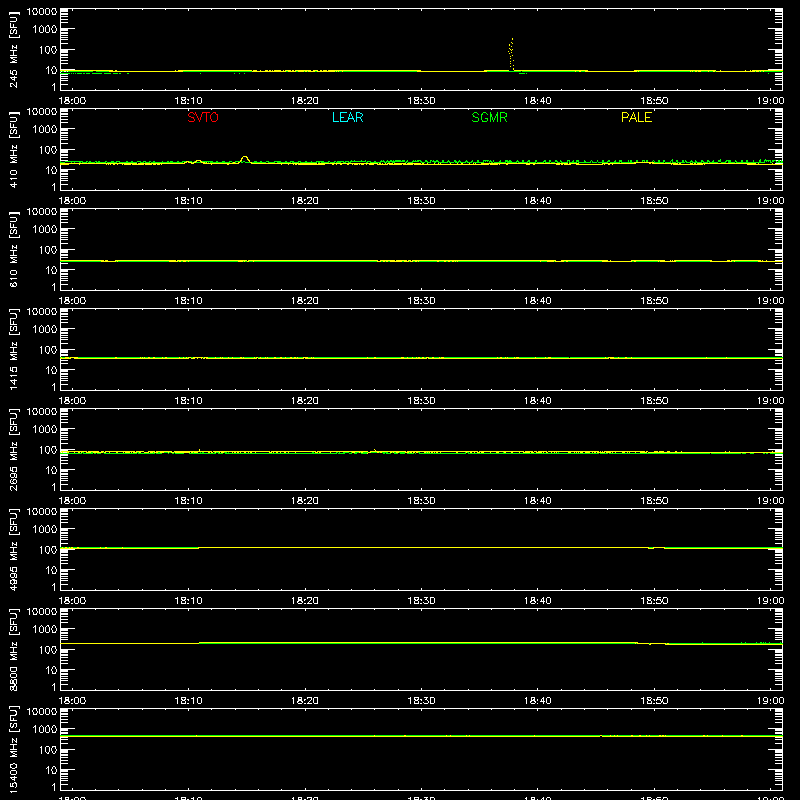Select the 610 MHz [SFU] axis title
The image size is (800, 800).
[x=13, y=249]
